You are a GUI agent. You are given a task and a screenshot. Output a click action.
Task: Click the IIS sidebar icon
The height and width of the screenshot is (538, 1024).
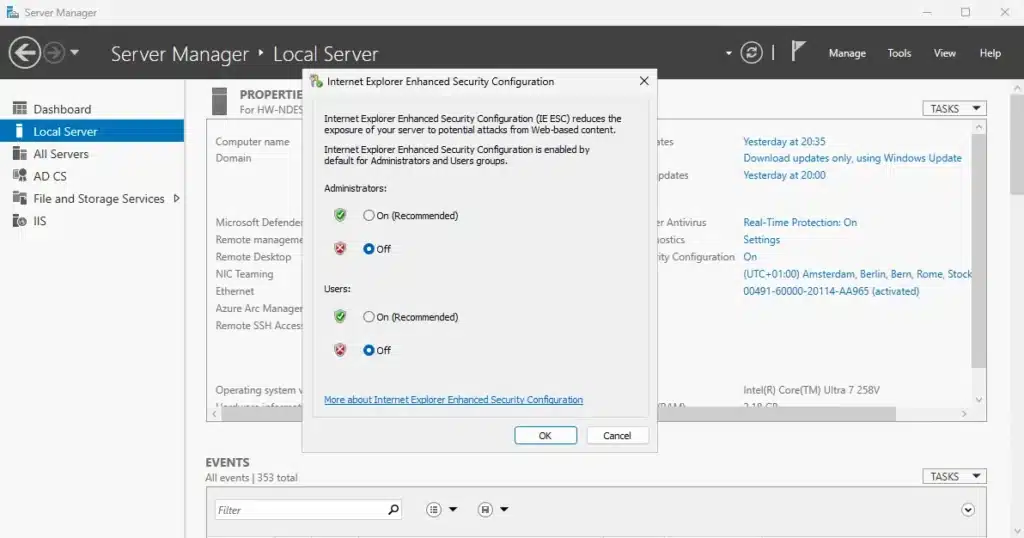click(18, 221)
